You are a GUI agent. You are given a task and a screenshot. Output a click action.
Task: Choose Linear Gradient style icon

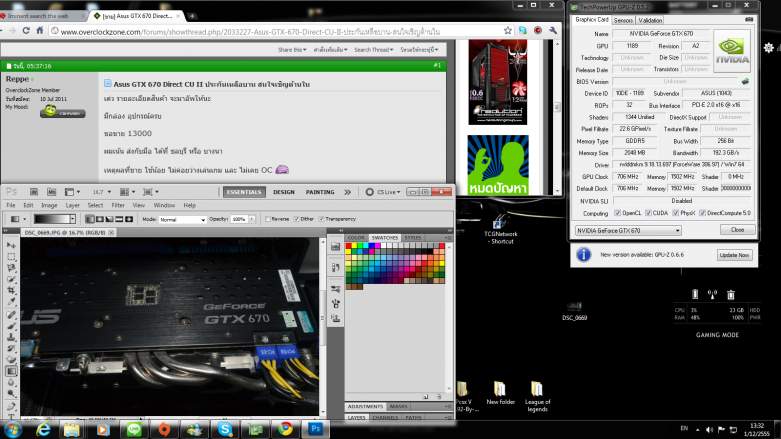point(90,219)
